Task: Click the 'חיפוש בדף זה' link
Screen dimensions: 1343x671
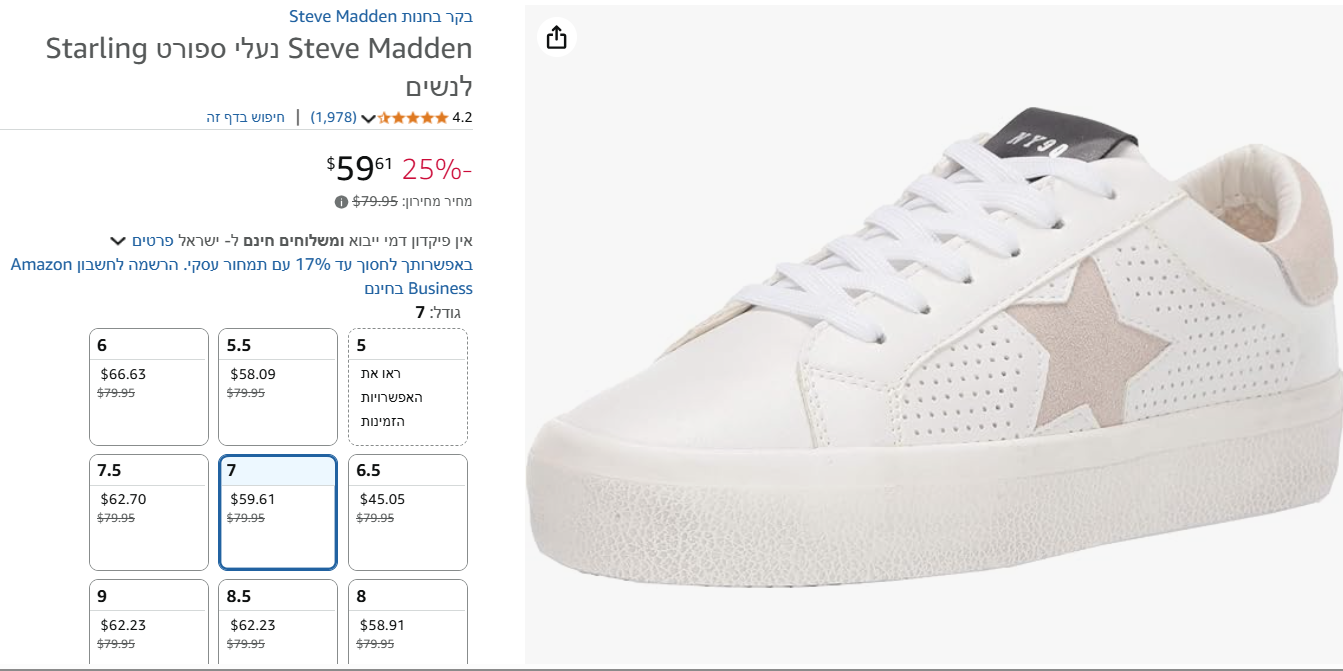Action: point(246,117)
